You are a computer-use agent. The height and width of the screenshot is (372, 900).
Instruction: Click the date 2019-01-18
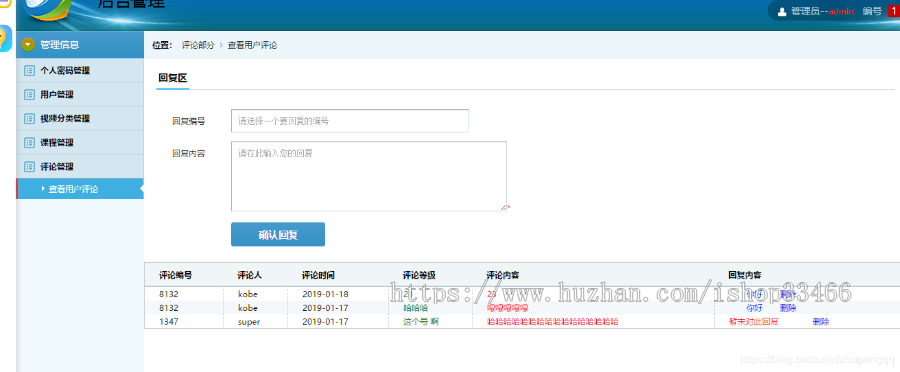[x=325, y=294]
